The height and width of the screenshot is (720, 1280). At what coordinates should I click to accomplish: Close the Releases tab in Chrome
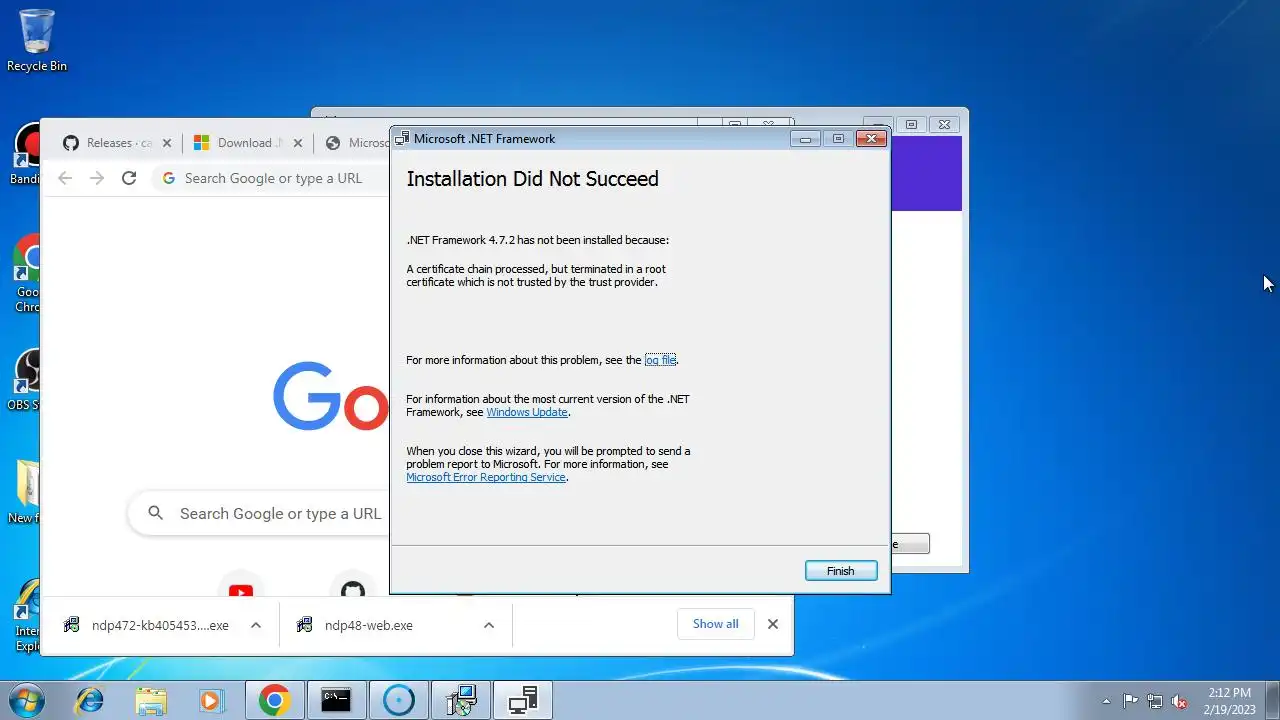point(167,143)
